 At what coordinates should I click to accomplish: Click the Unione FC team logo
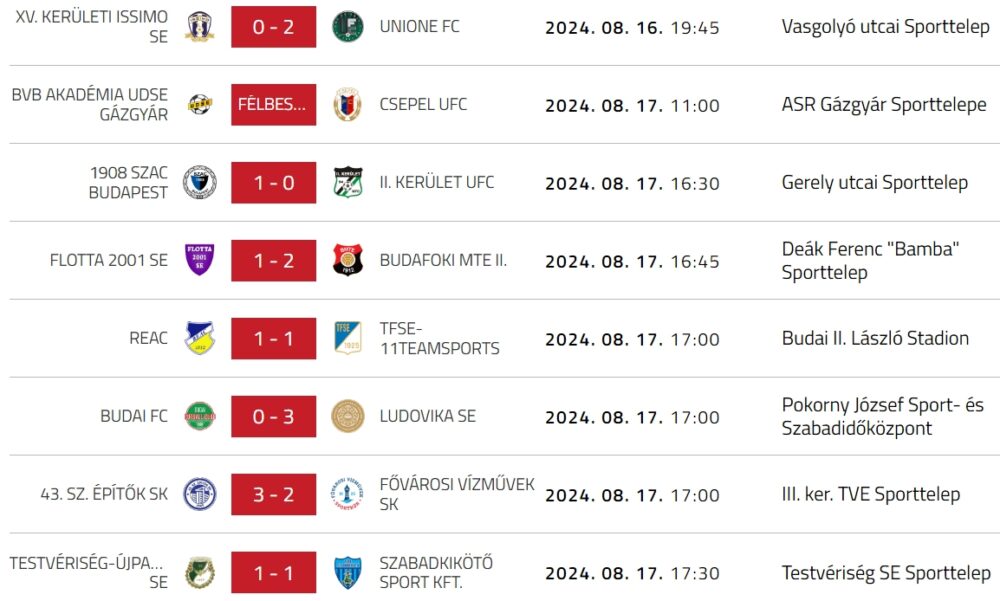coord(348,27)
